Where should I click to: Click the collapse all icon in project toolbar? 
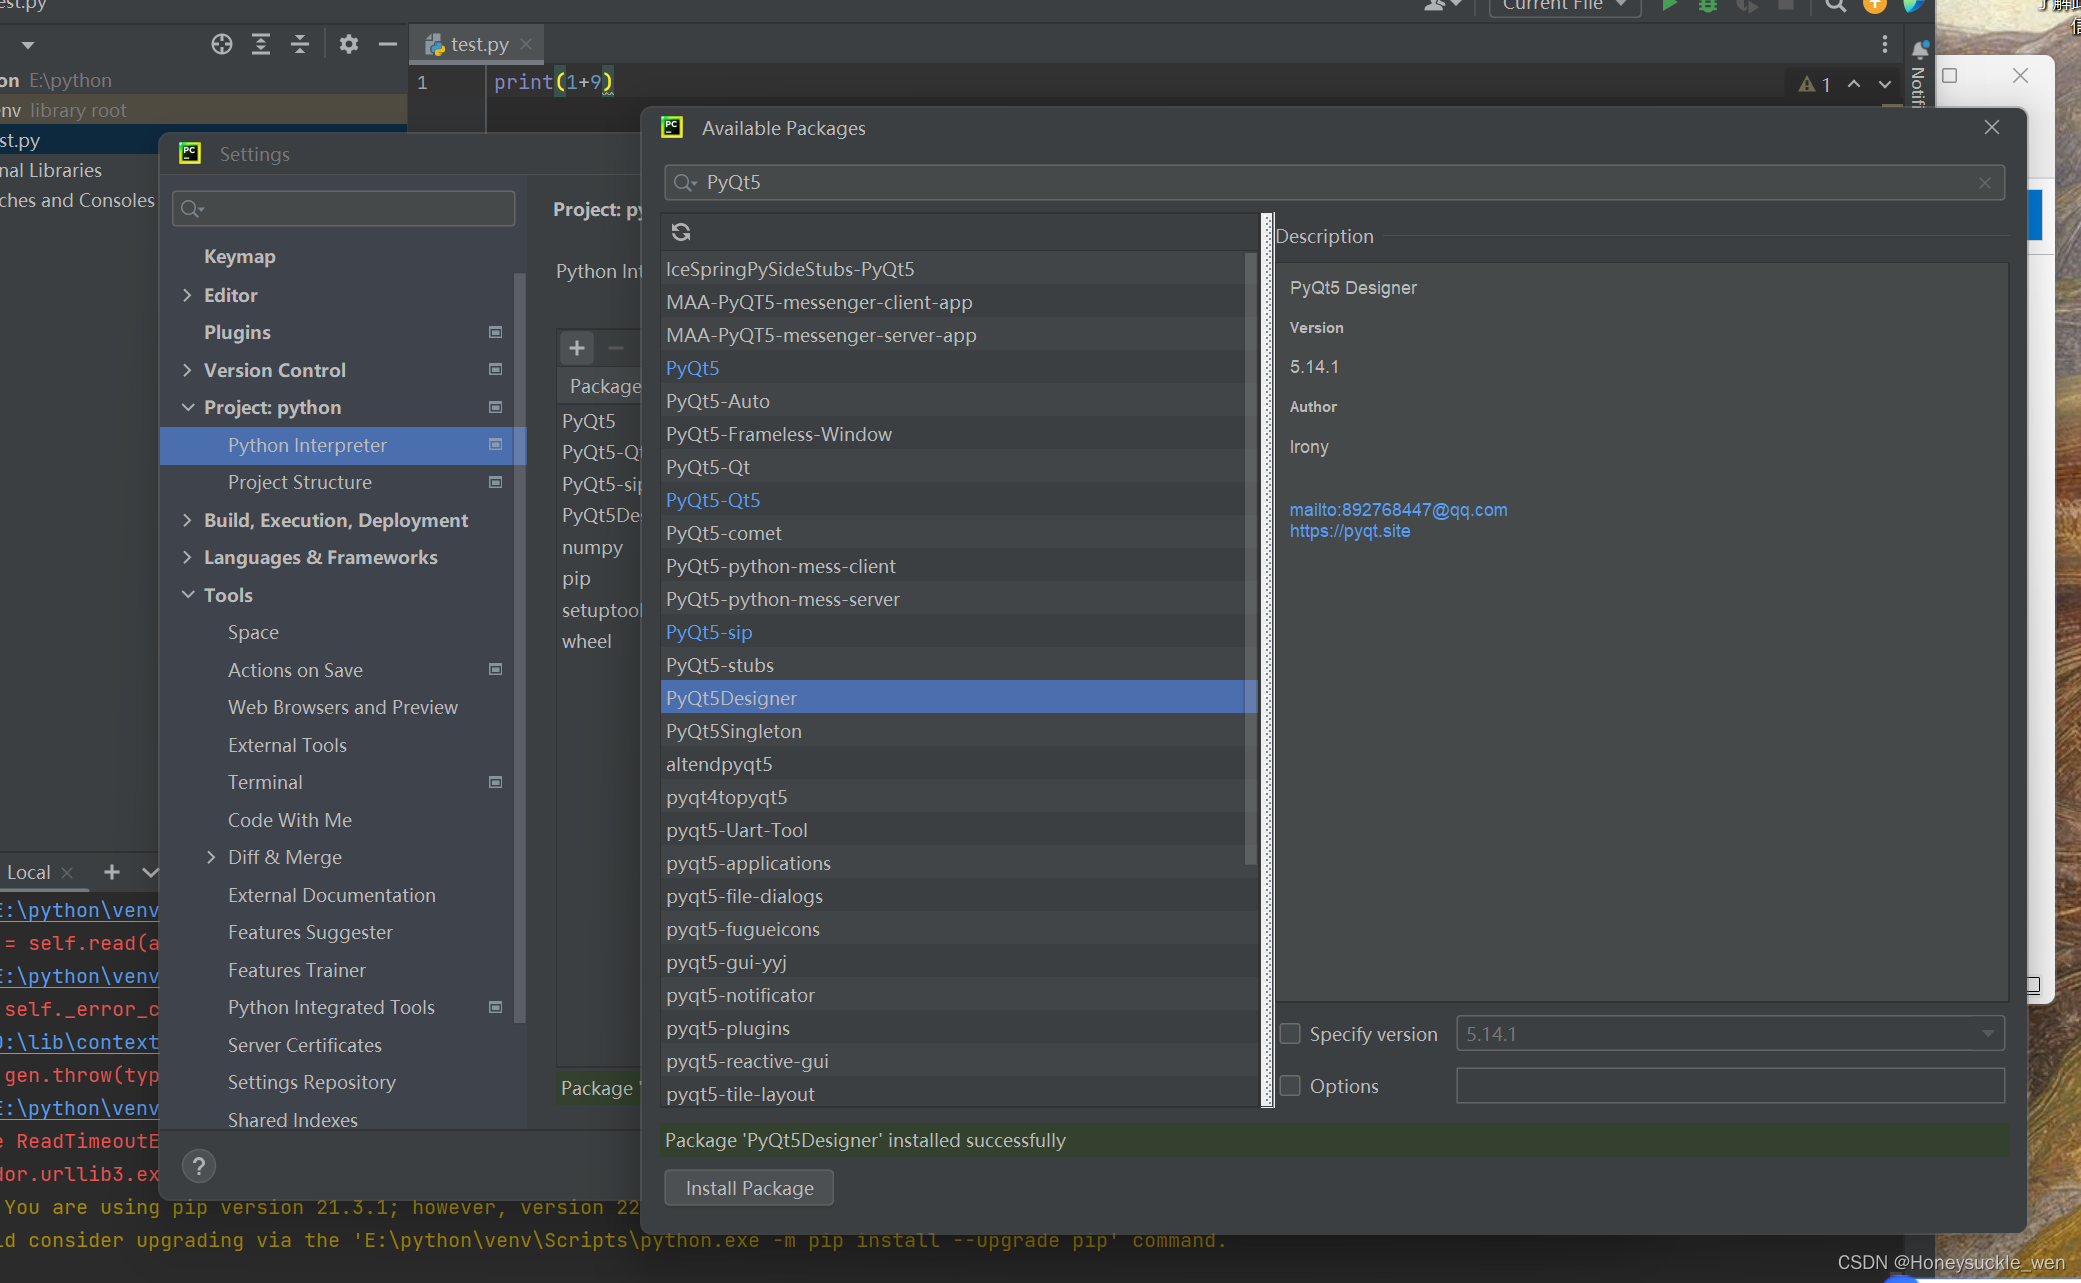tap(300, 44)
